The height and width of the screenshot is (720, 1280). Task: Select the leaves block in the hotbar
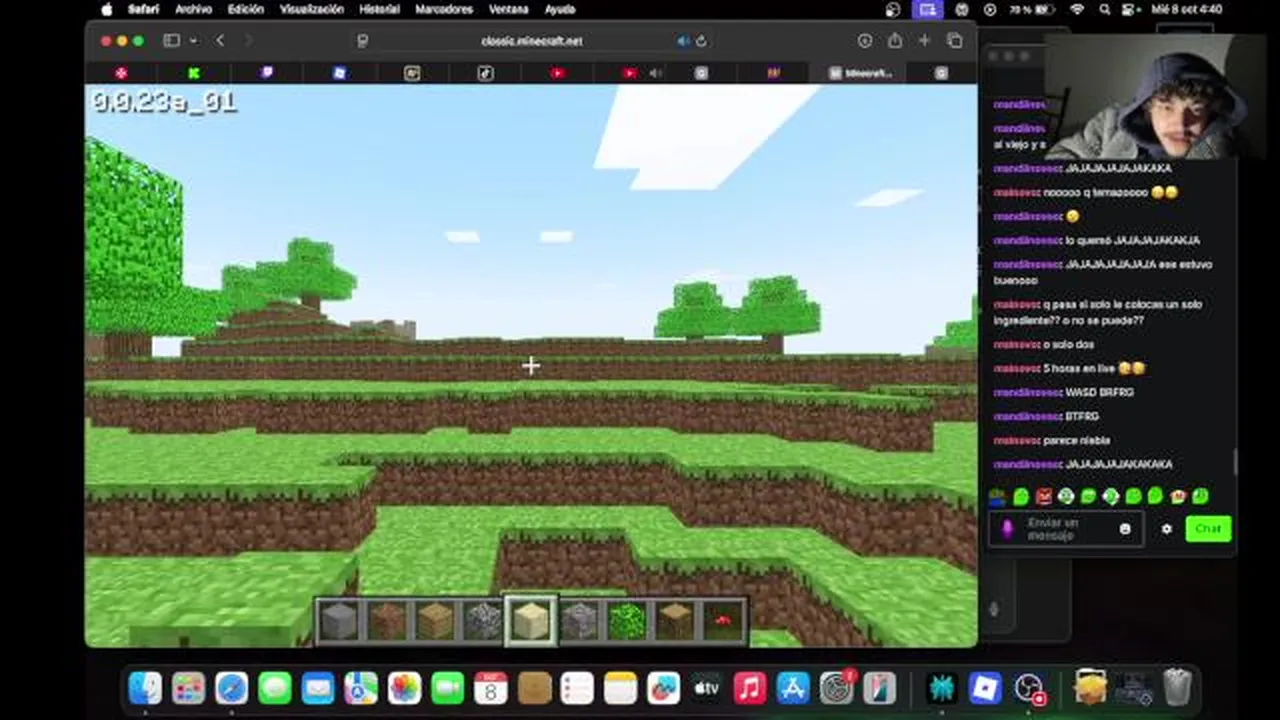pyautogui.click(x=626, y=621)
